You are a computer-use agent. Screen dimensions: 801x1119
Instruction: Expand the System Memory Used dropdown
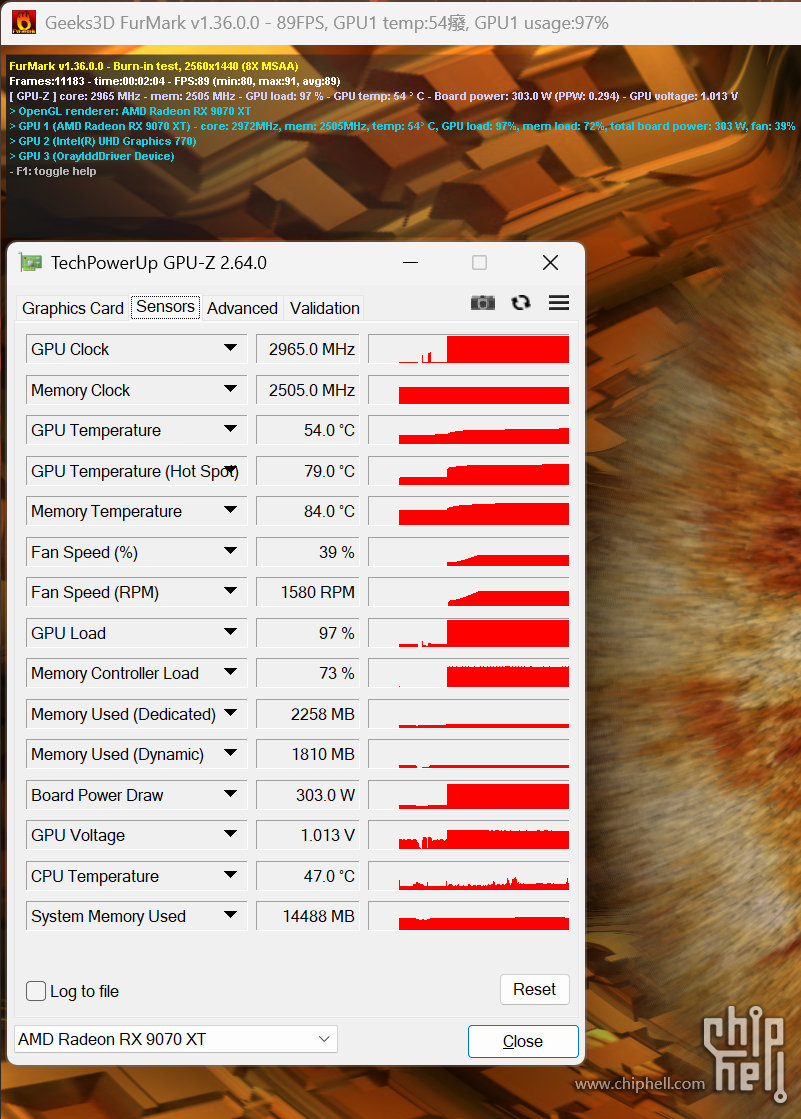coord(230,915)
